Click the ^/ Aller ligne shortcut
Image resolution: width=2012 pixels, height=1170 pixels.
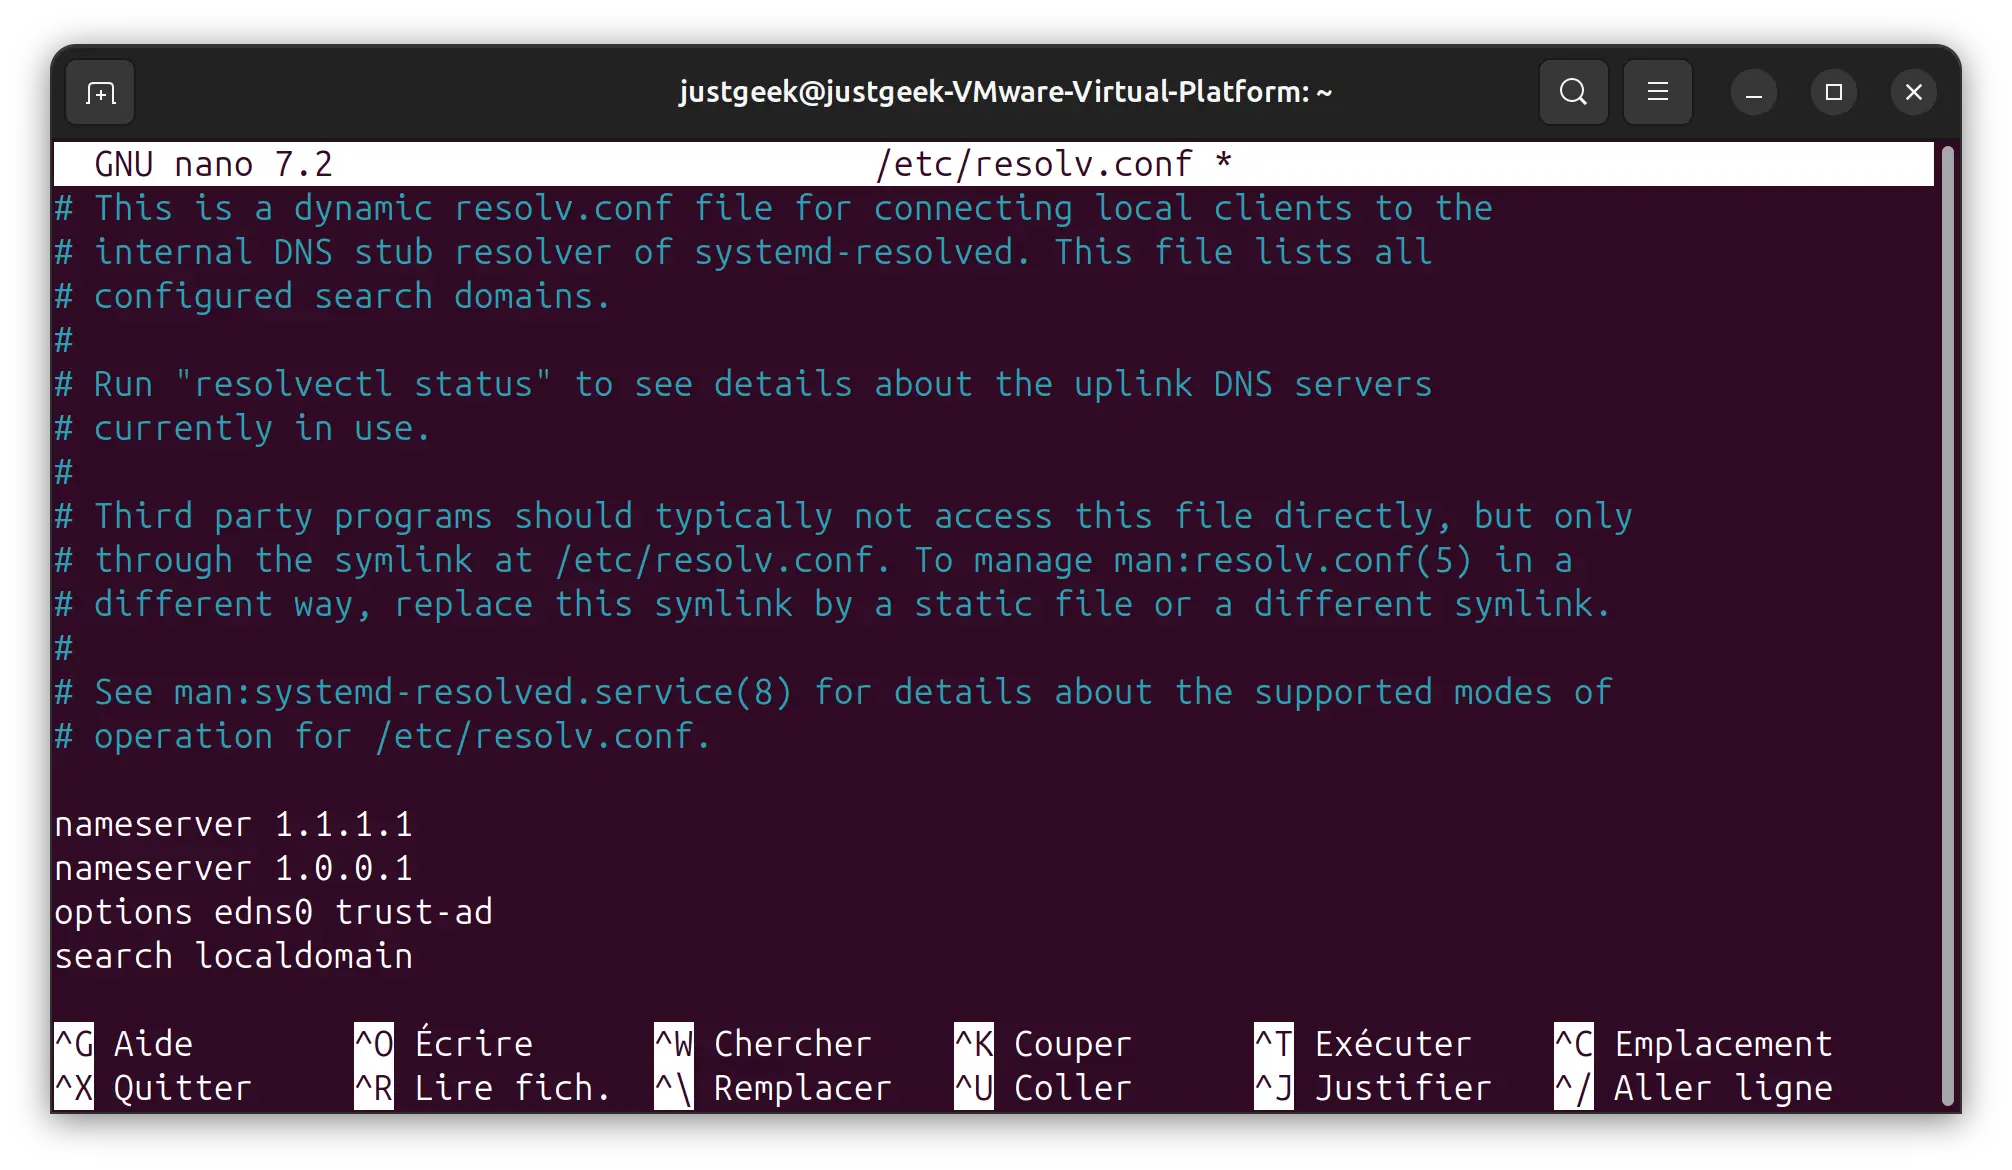[x=1693, y=1088]
